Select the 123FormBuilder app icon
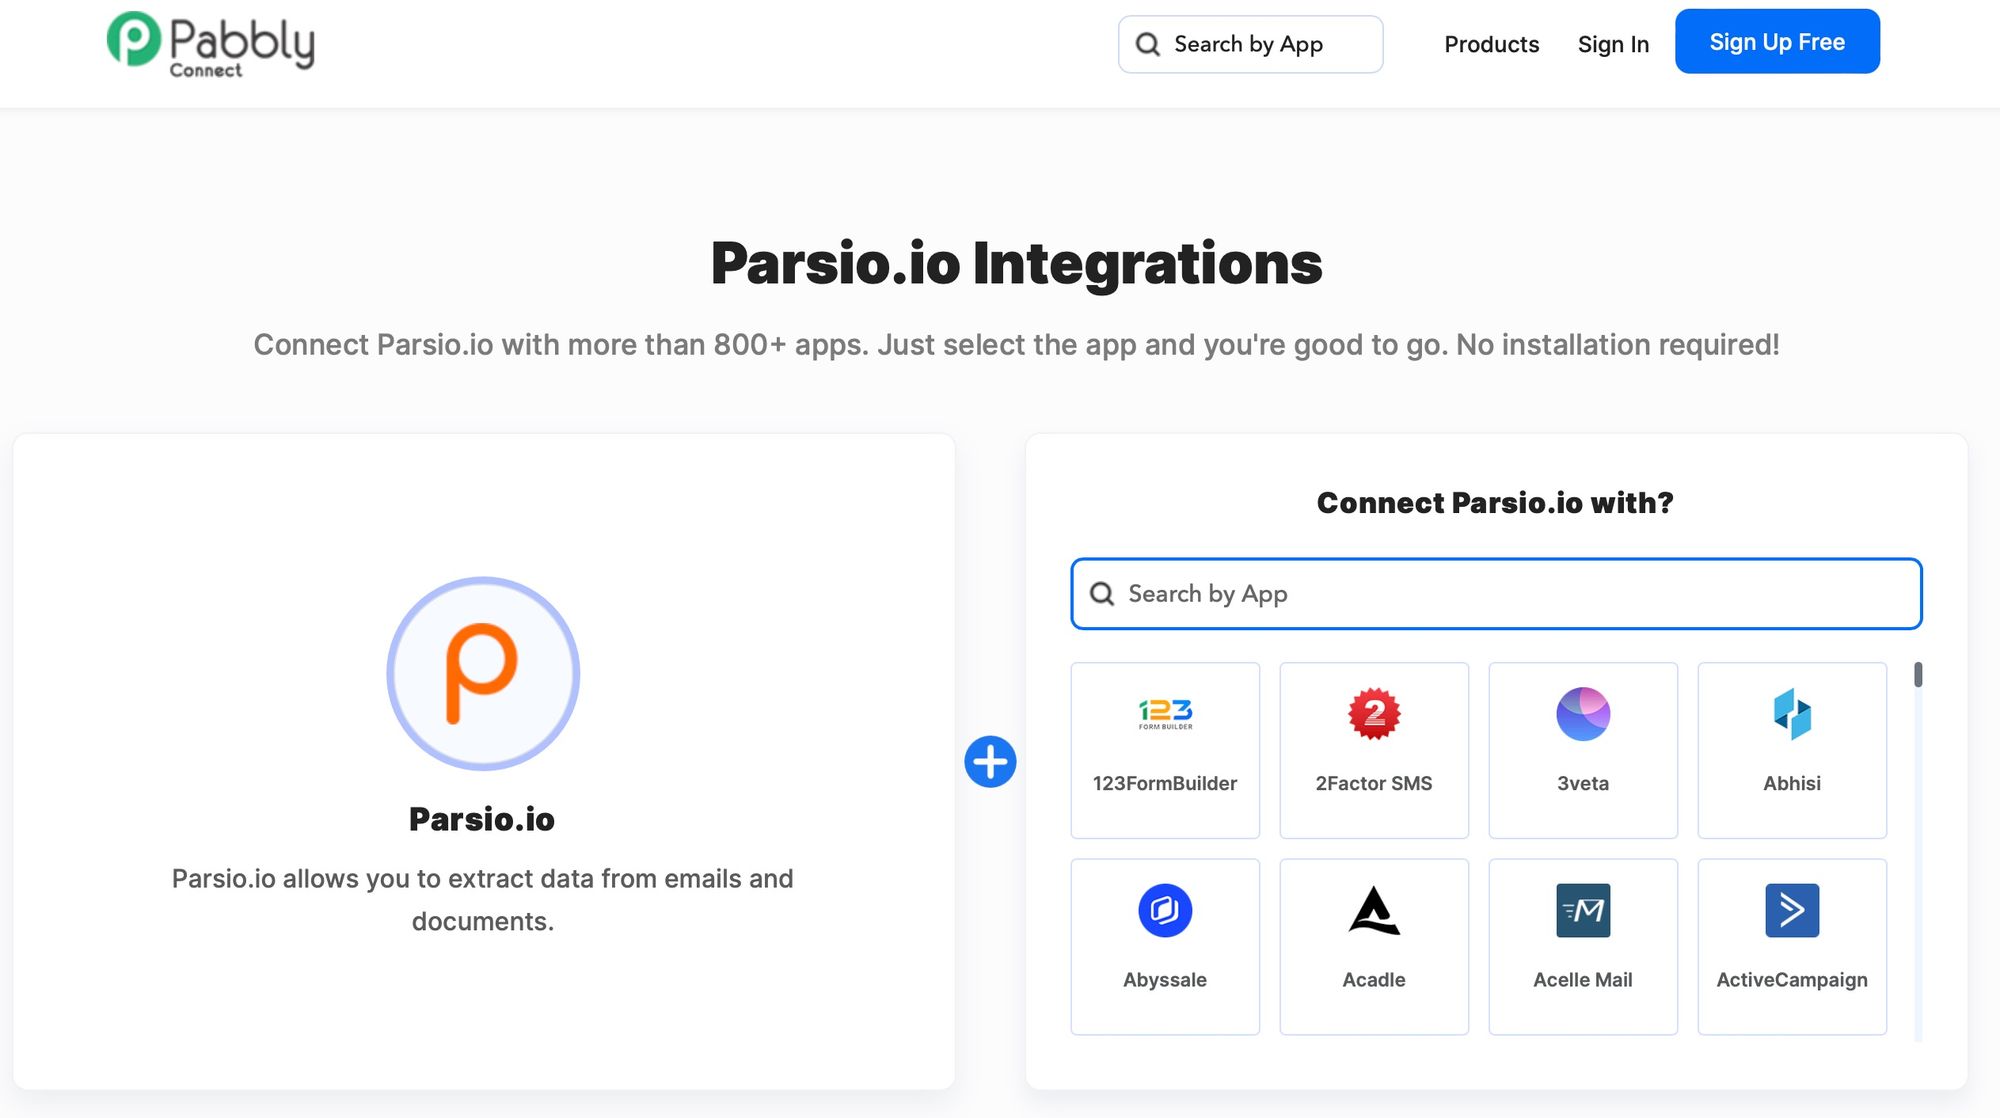 click(x=1165, y=714)
